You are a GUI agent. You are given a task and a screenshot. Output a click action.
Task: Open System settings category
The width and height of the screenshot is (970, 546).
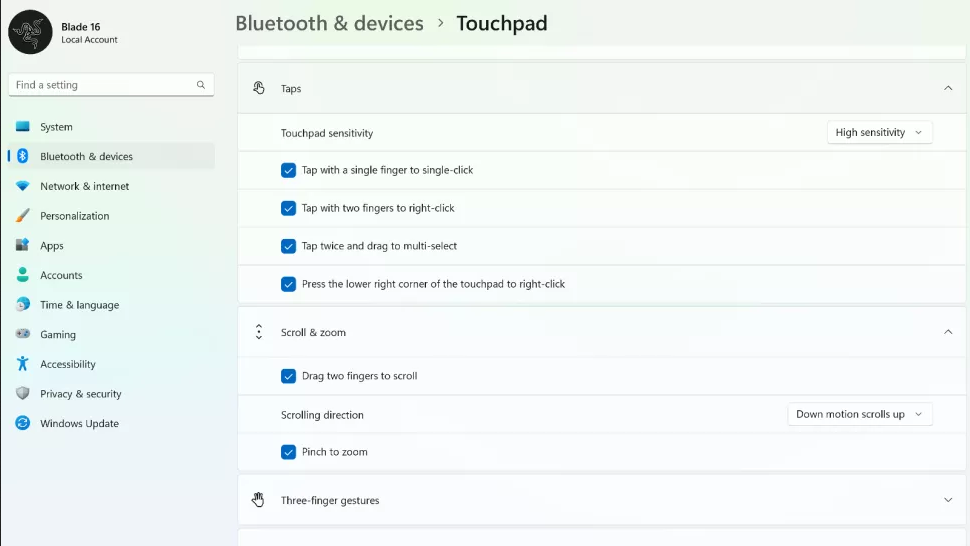[x=111, y=127]
